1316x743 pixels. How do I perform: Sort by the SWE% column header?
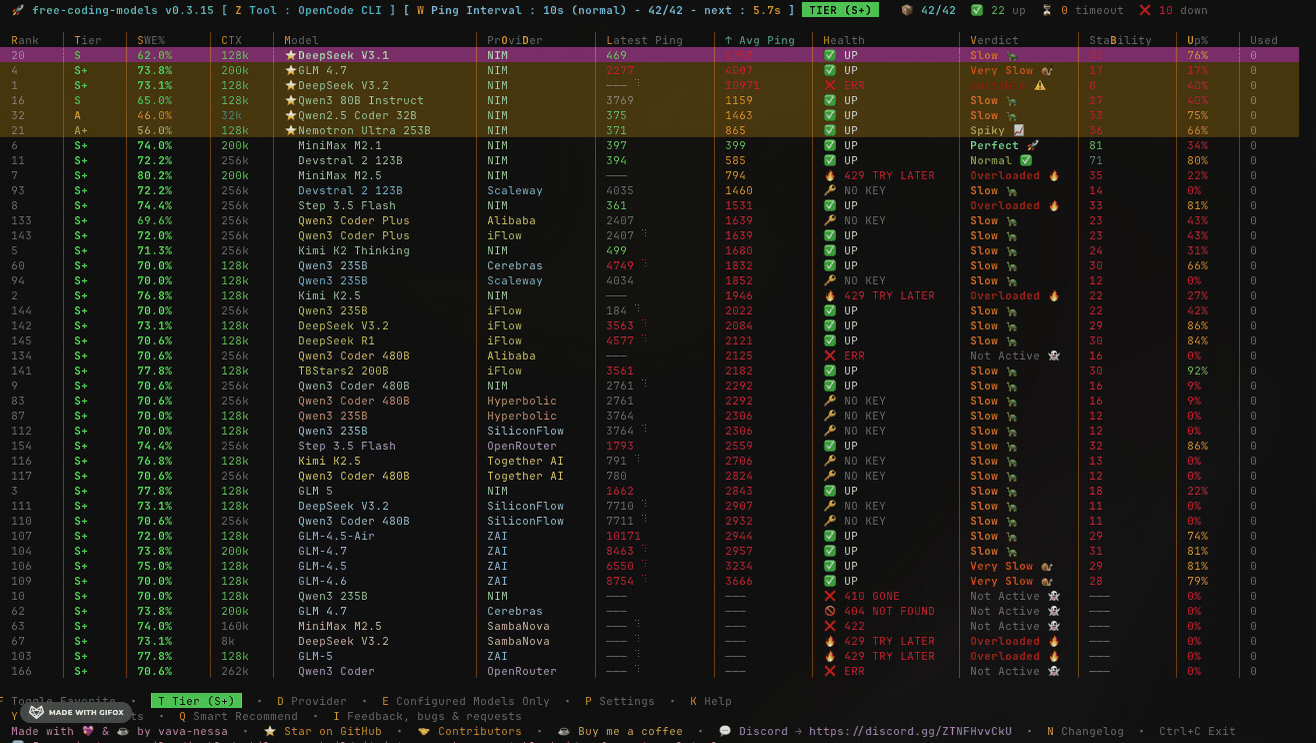(x=151, y=40)
